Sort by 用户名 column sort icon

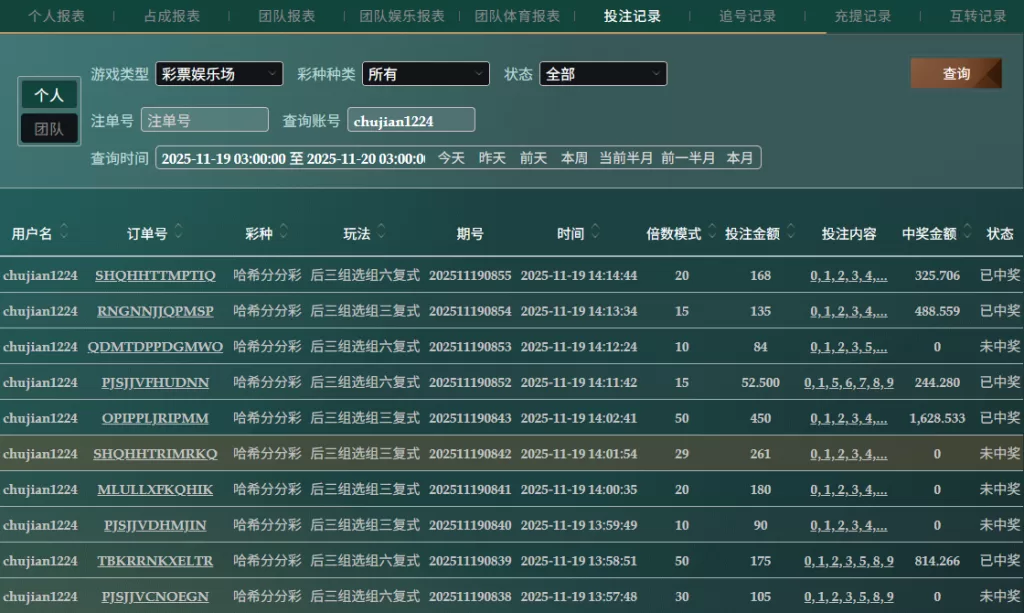[x=65, y=233]
